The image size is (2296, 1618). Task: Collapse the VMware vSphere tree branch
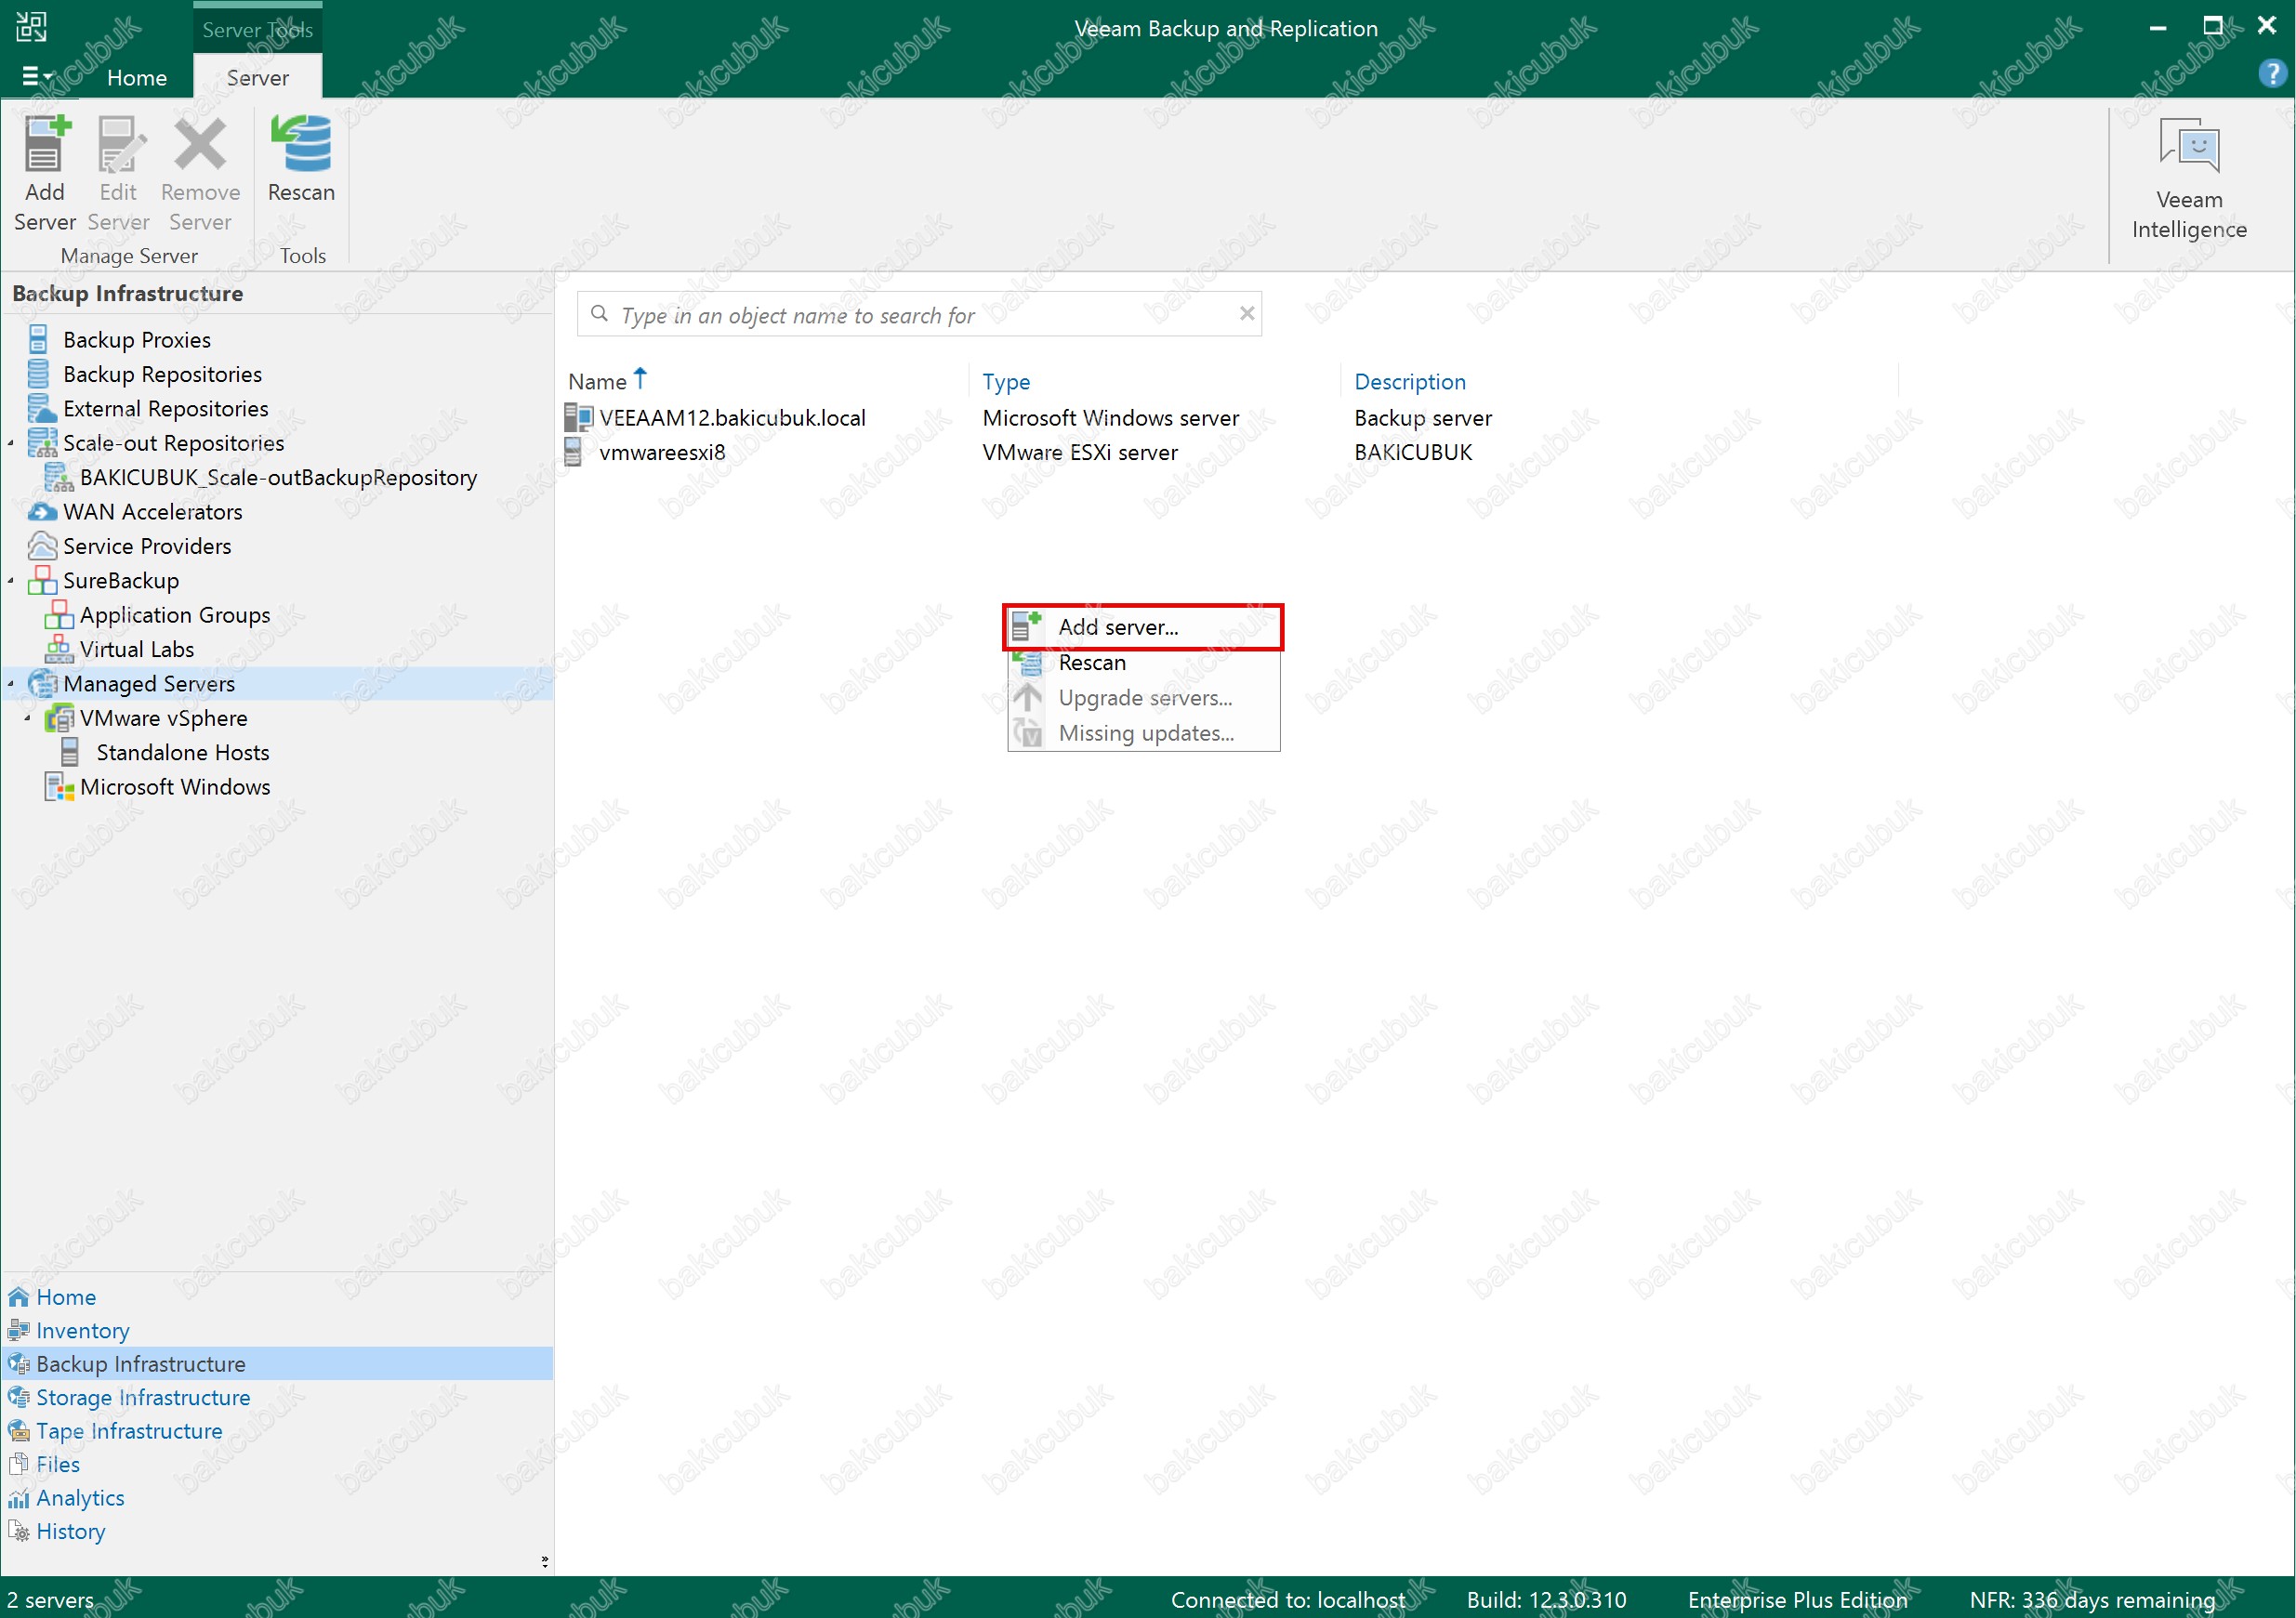click(28, 718)
